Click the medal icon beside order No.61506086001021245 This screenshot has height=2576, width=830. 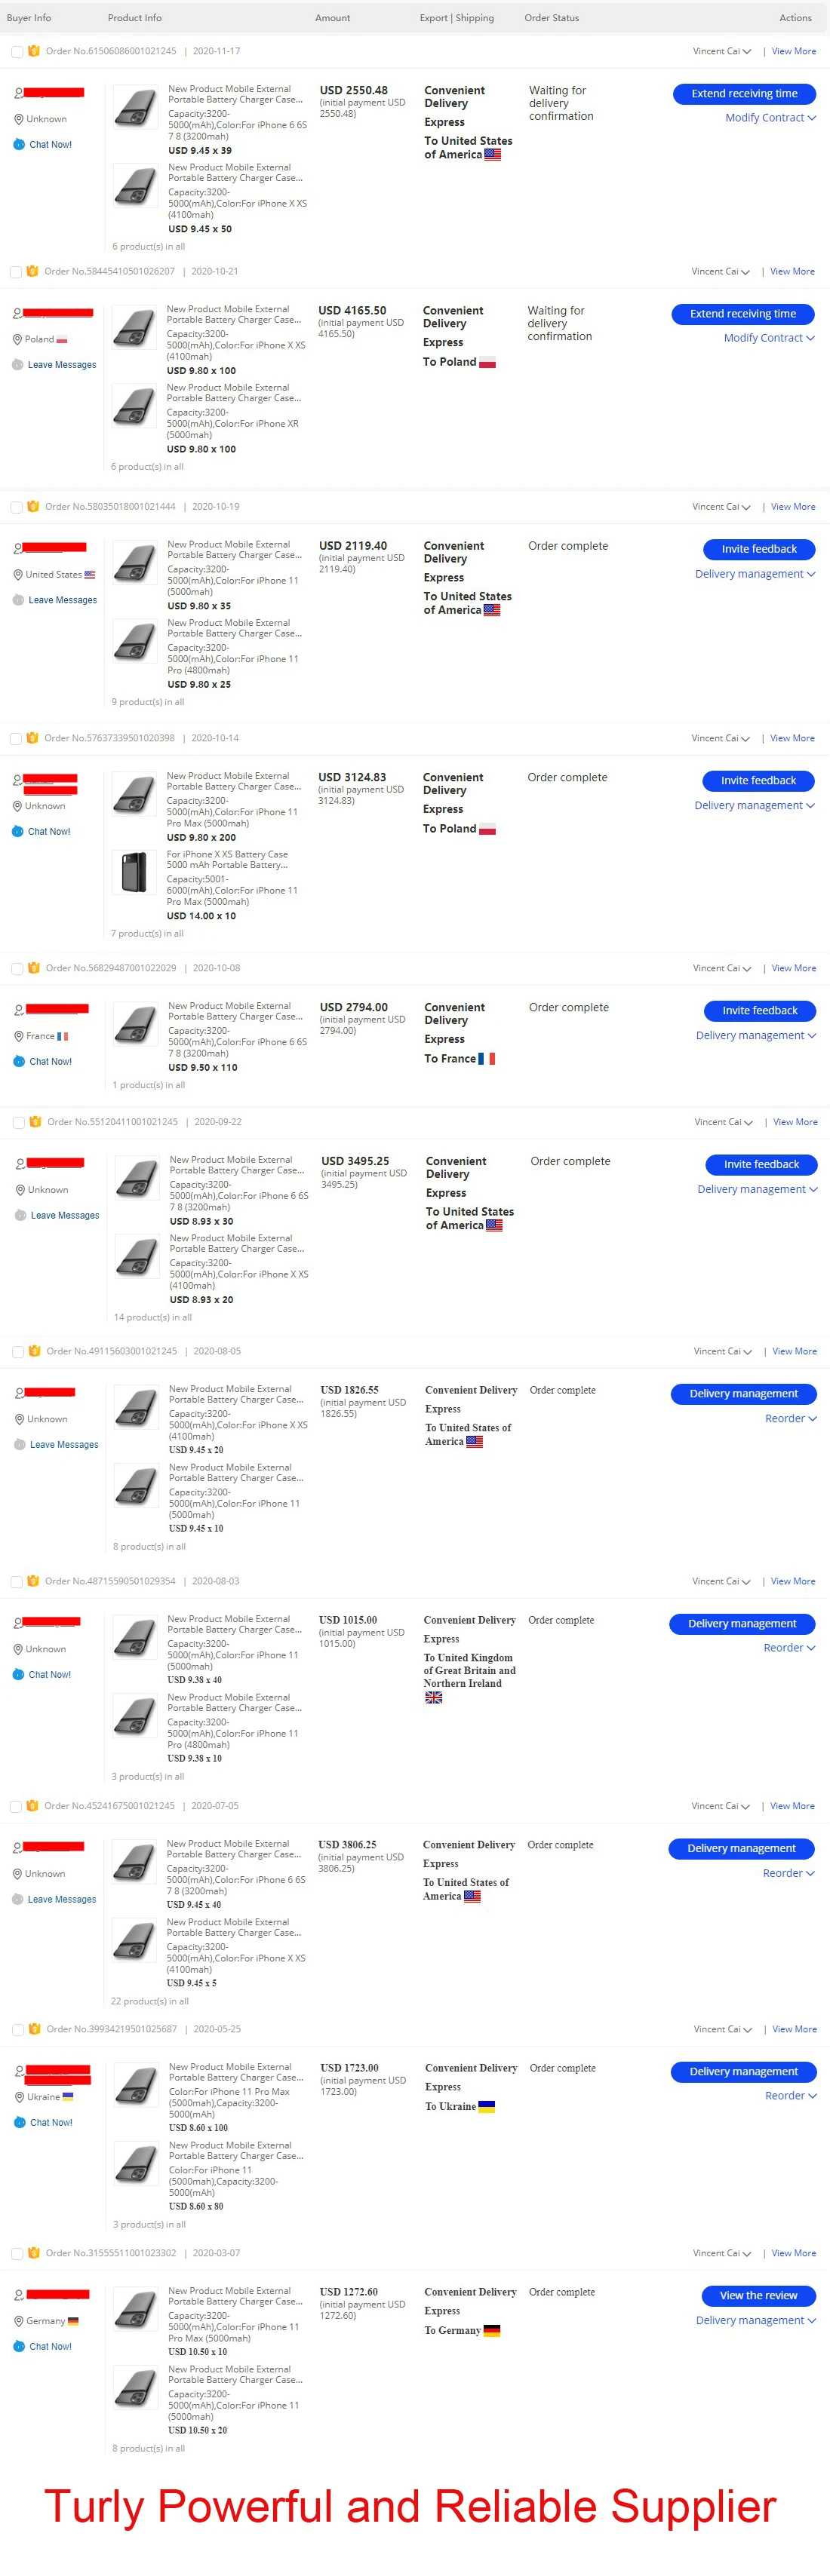(33, 51)
